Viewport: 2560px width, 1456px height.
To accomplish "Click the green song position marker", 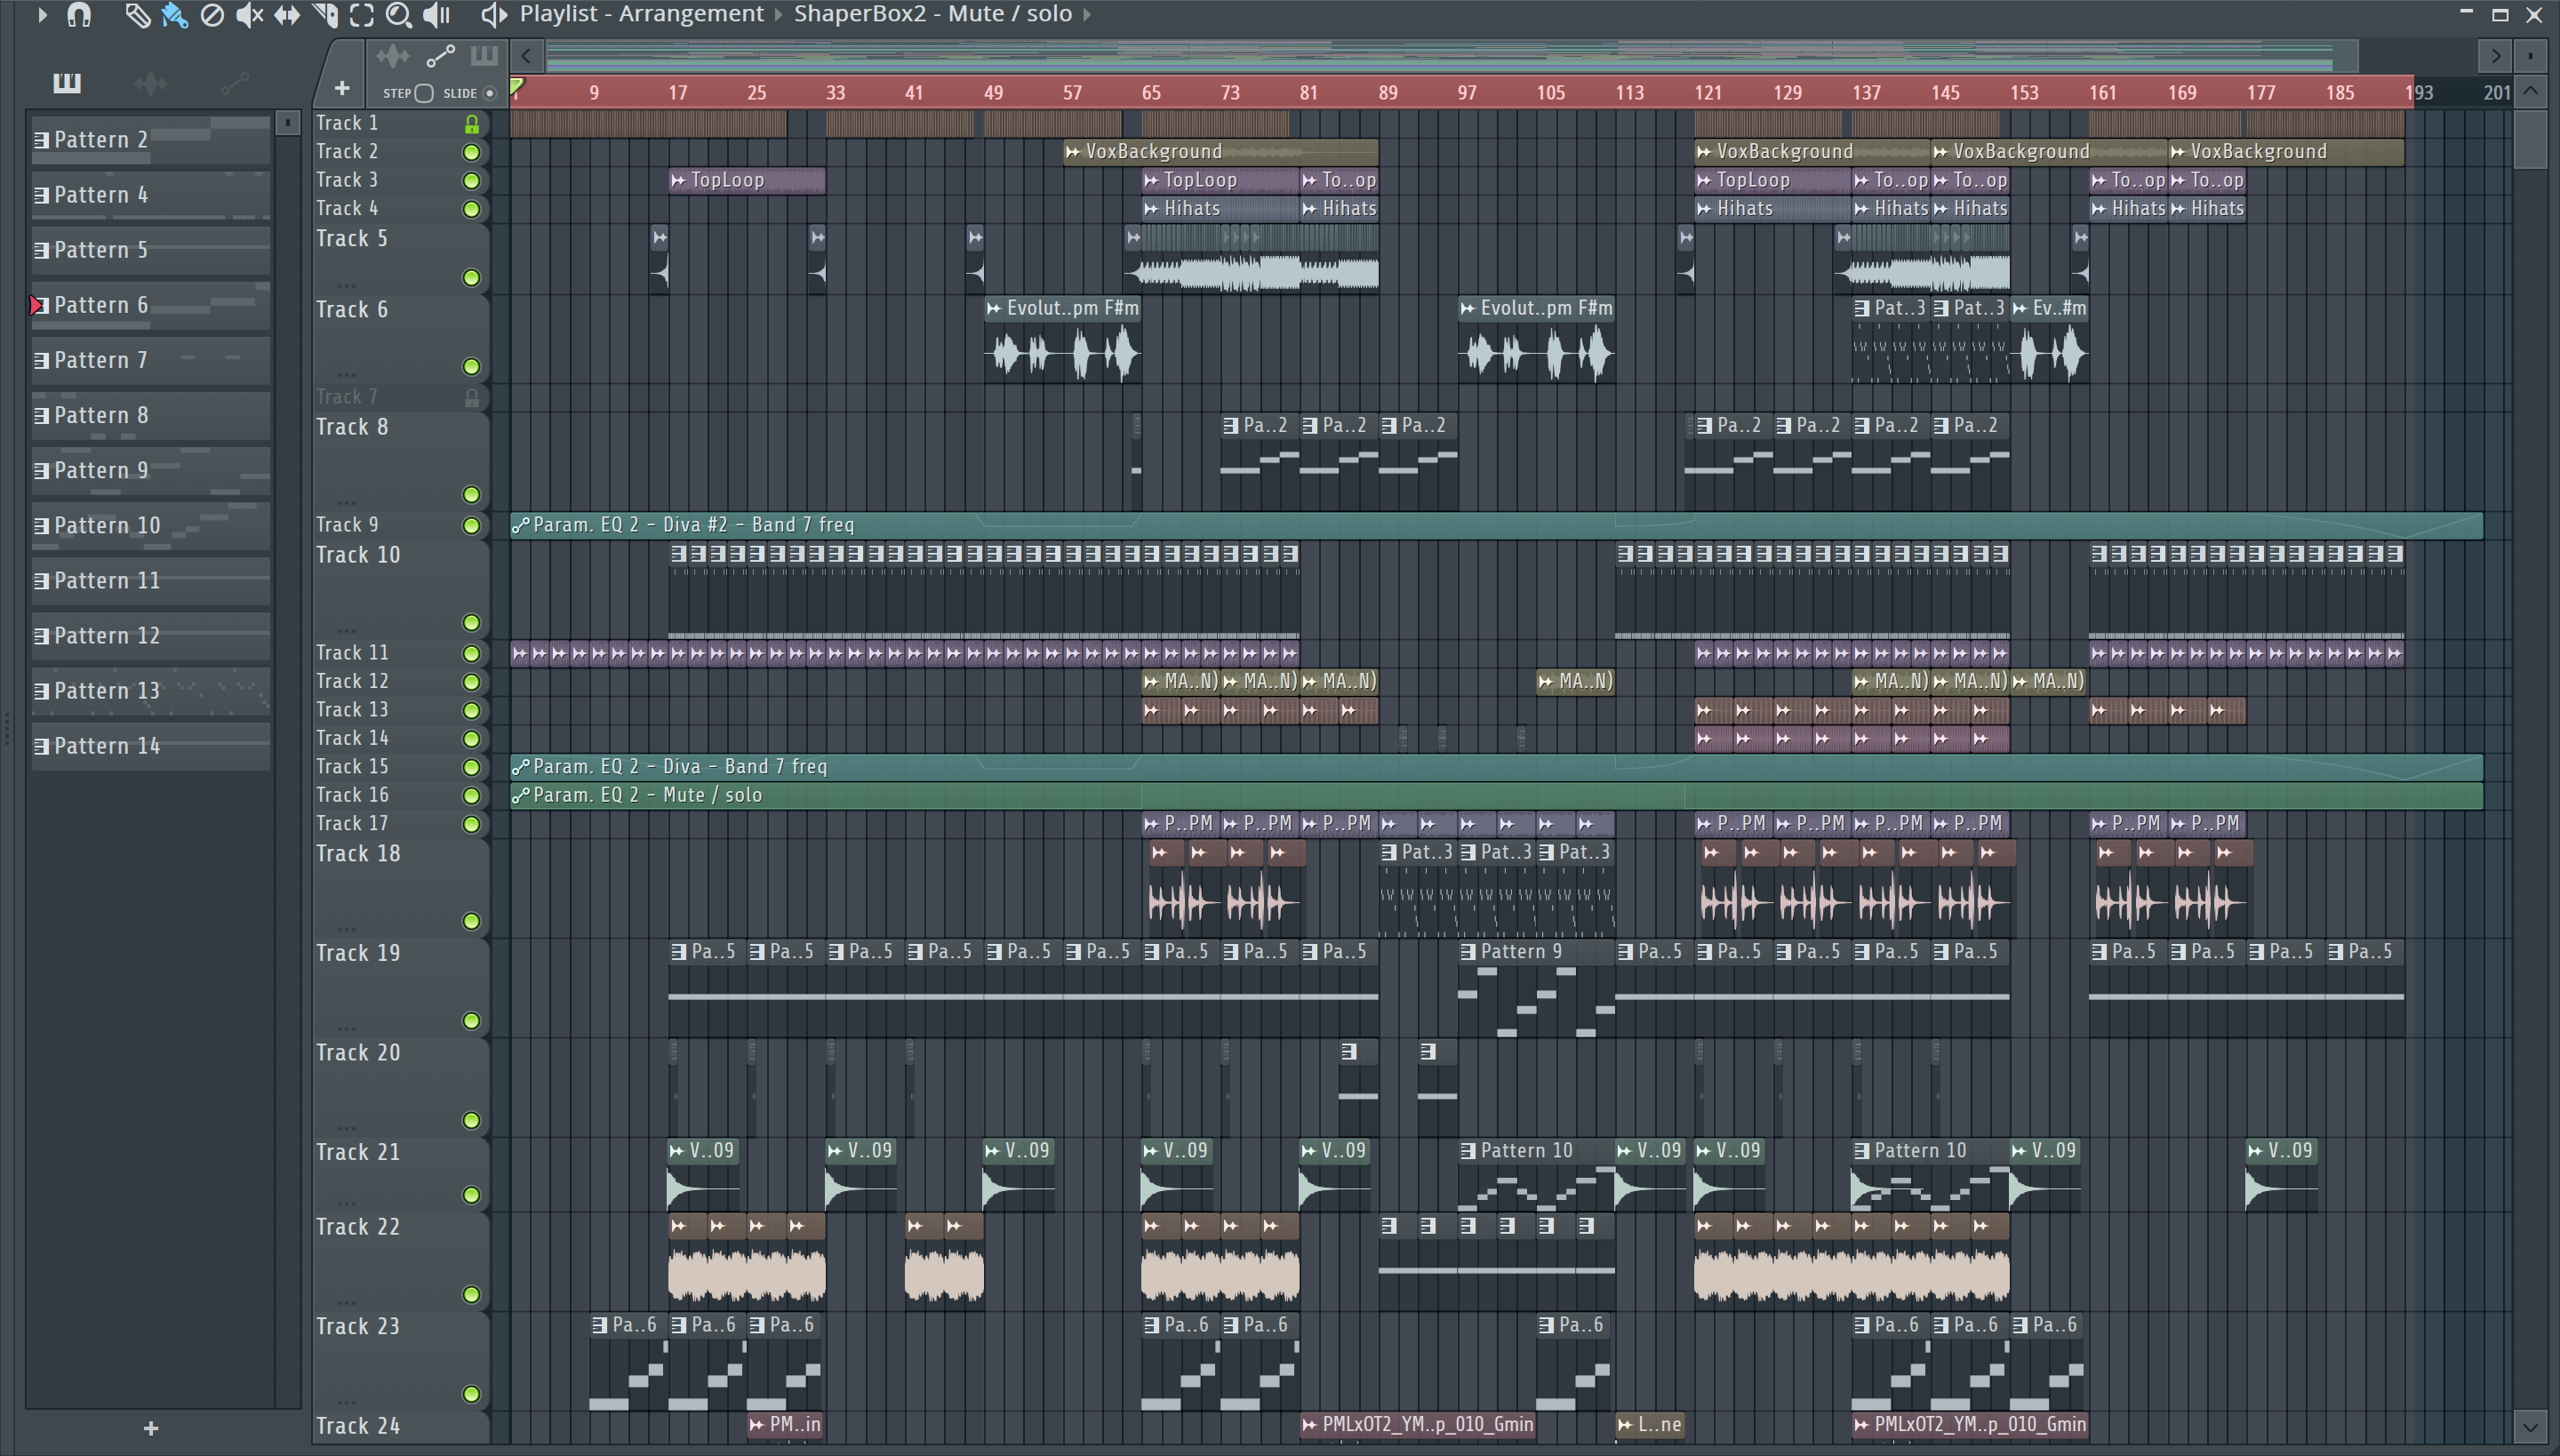I will coord(517,88).
